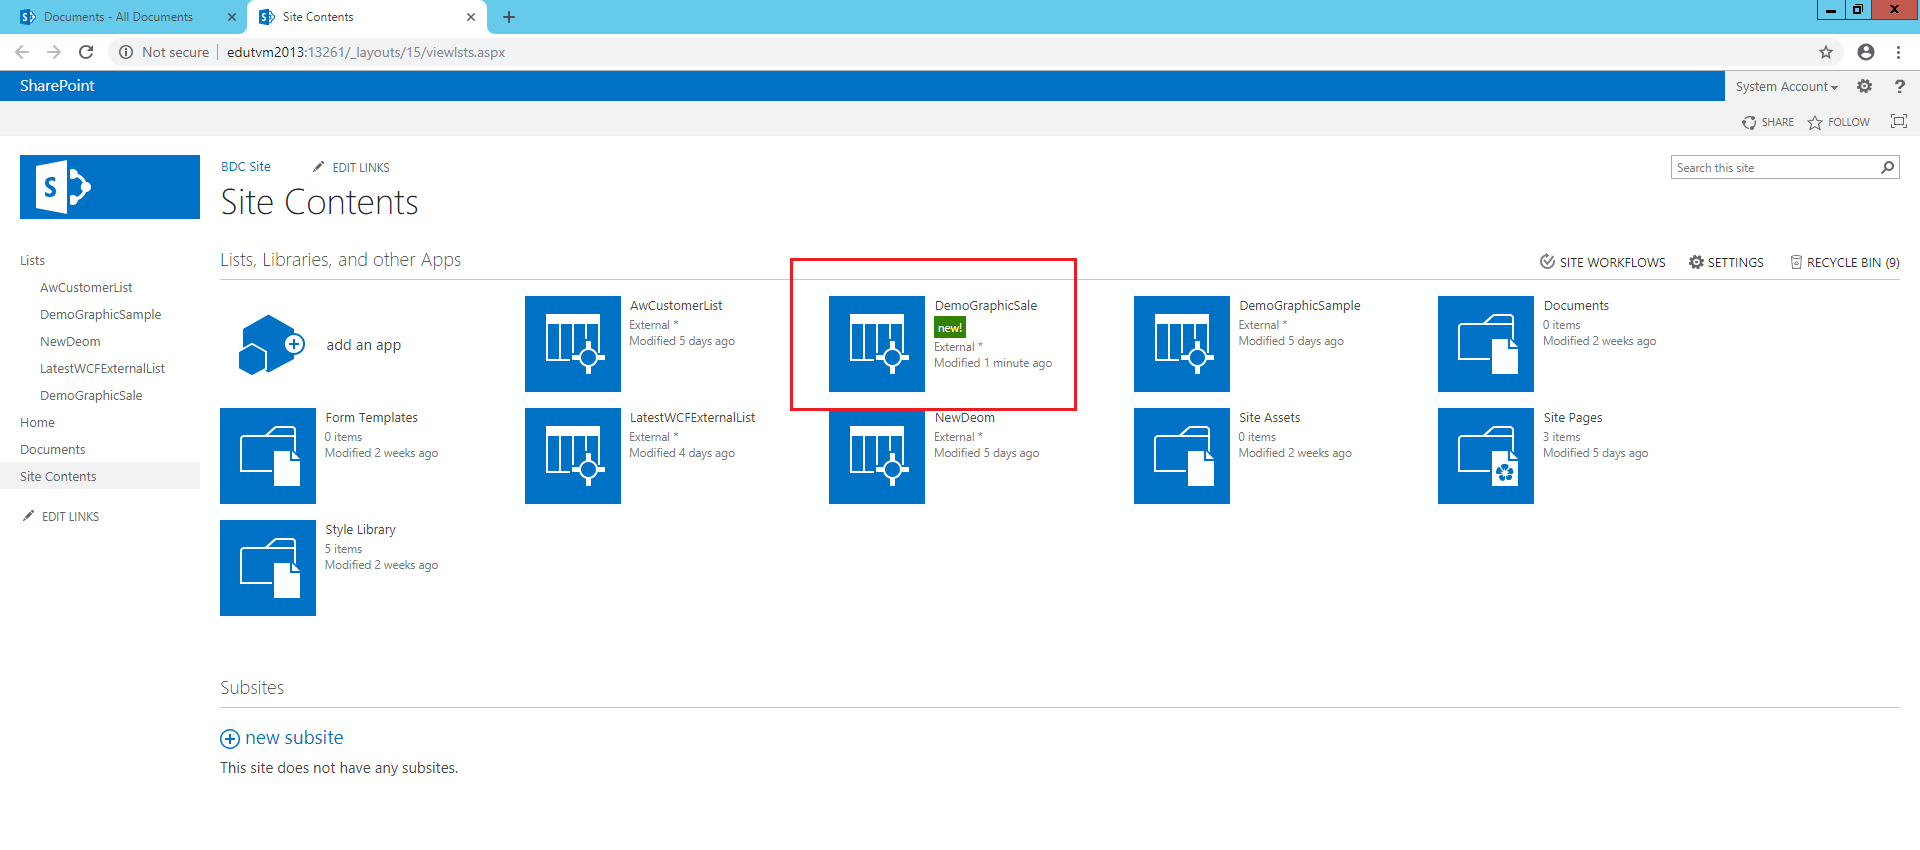Open the Form Templates library tile icon

(x=268, y=456)
